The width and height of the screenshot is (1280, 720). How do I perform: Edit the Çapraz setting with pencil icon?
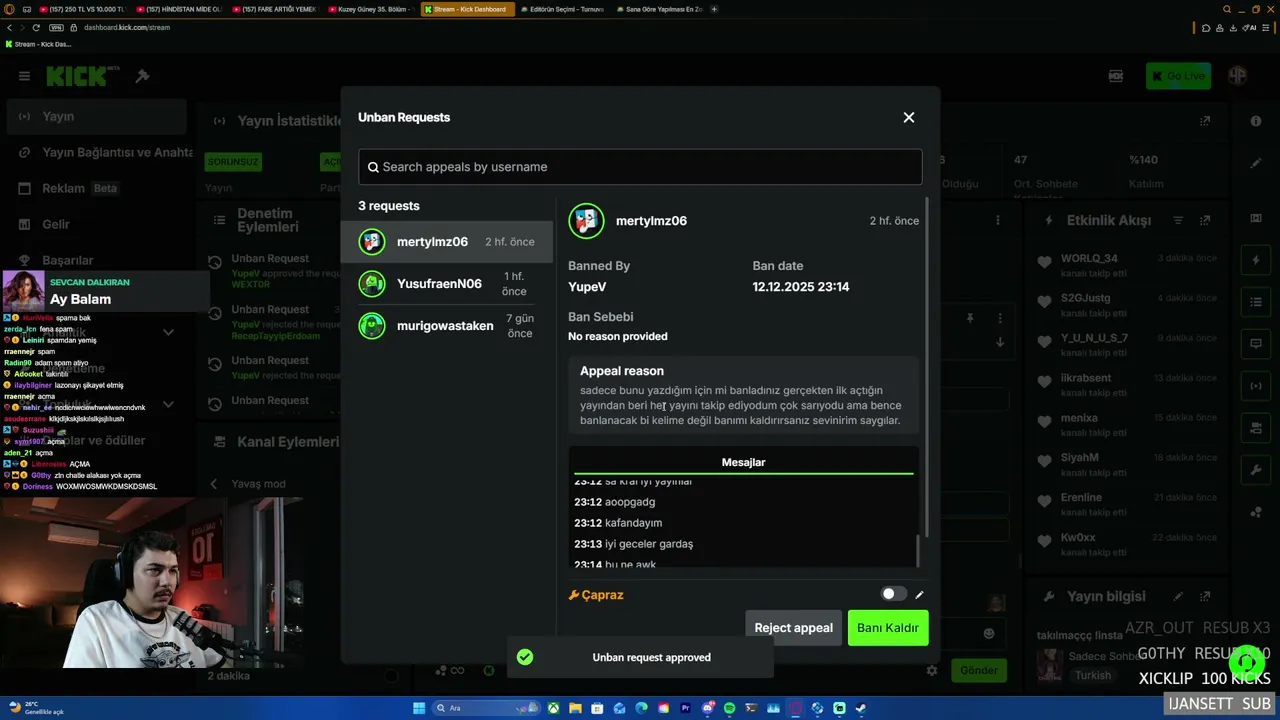[x=919, y=595]
